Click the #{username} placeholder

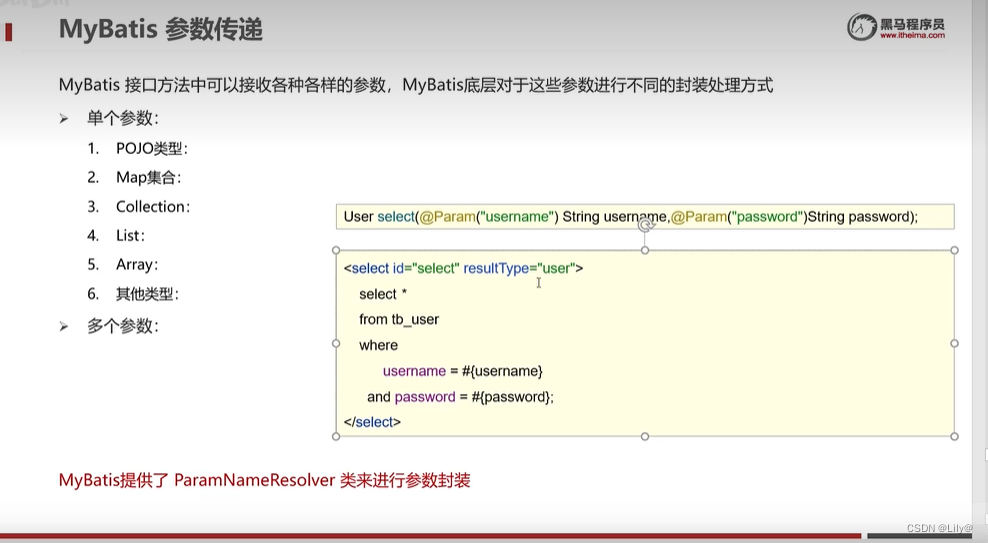[502, 371]
